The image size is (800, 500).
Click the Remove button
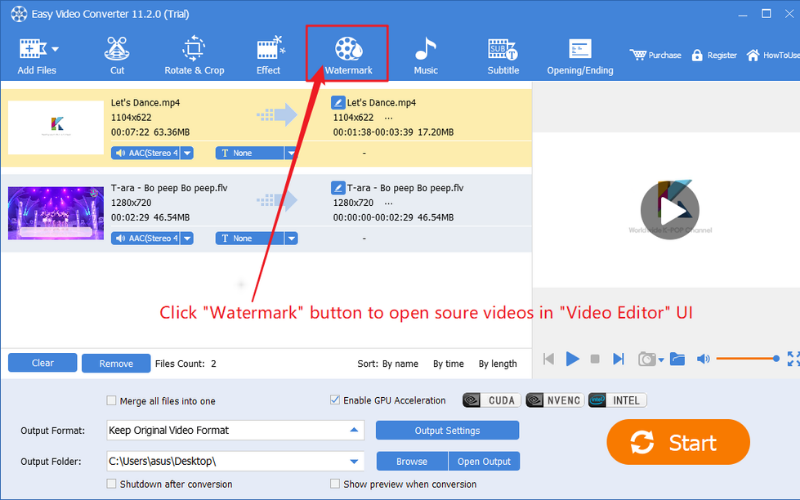pos(116,363)
